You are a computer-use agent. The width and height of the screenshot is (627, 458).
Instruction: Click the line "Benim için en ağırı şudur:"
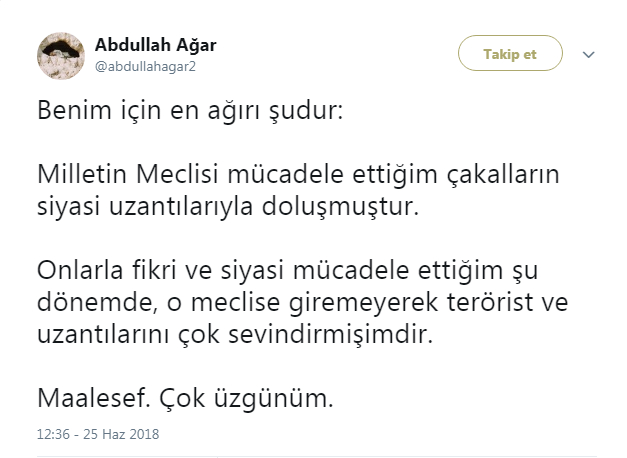click(190, 111)
